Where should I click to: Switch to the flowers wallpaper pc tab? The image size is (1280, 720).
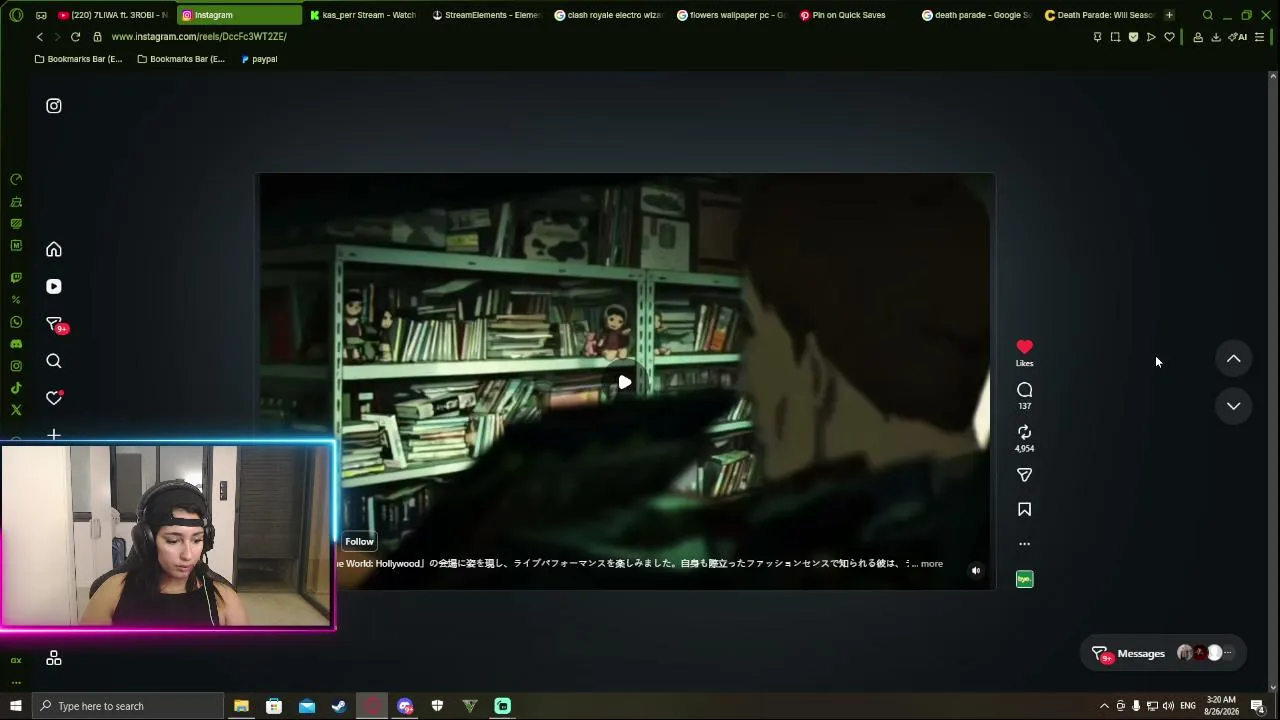click(x=732, y=15)
